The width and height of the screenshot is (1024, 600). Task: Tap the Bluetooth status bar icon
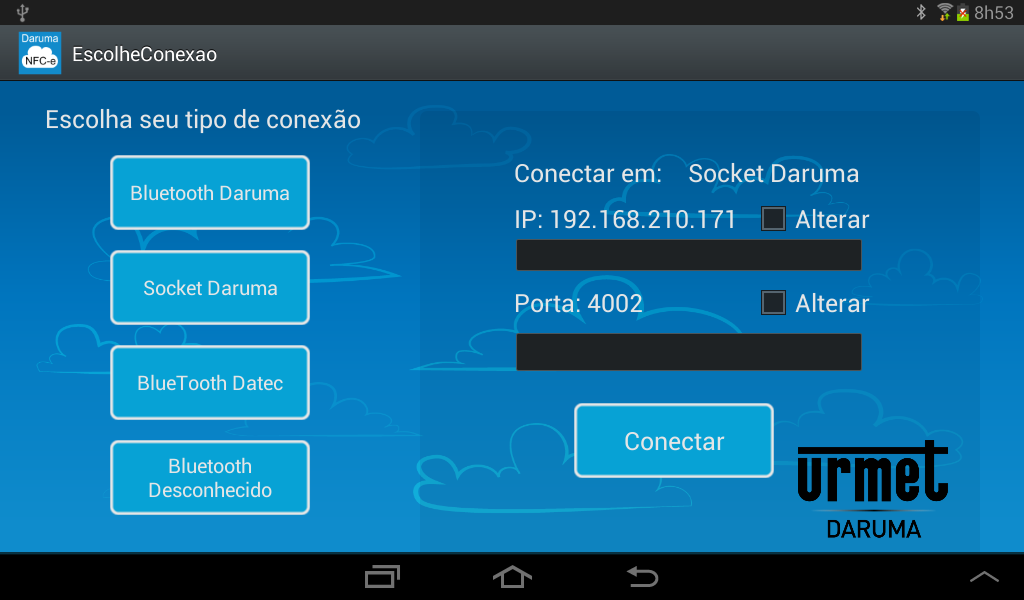[921, 12]
